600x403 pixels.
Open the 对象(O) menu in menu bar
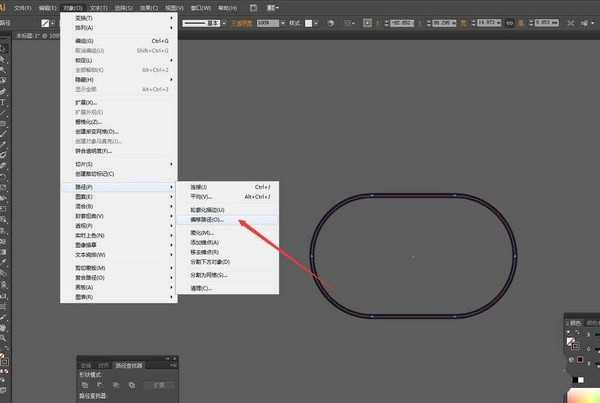click(x=68, y=7)
